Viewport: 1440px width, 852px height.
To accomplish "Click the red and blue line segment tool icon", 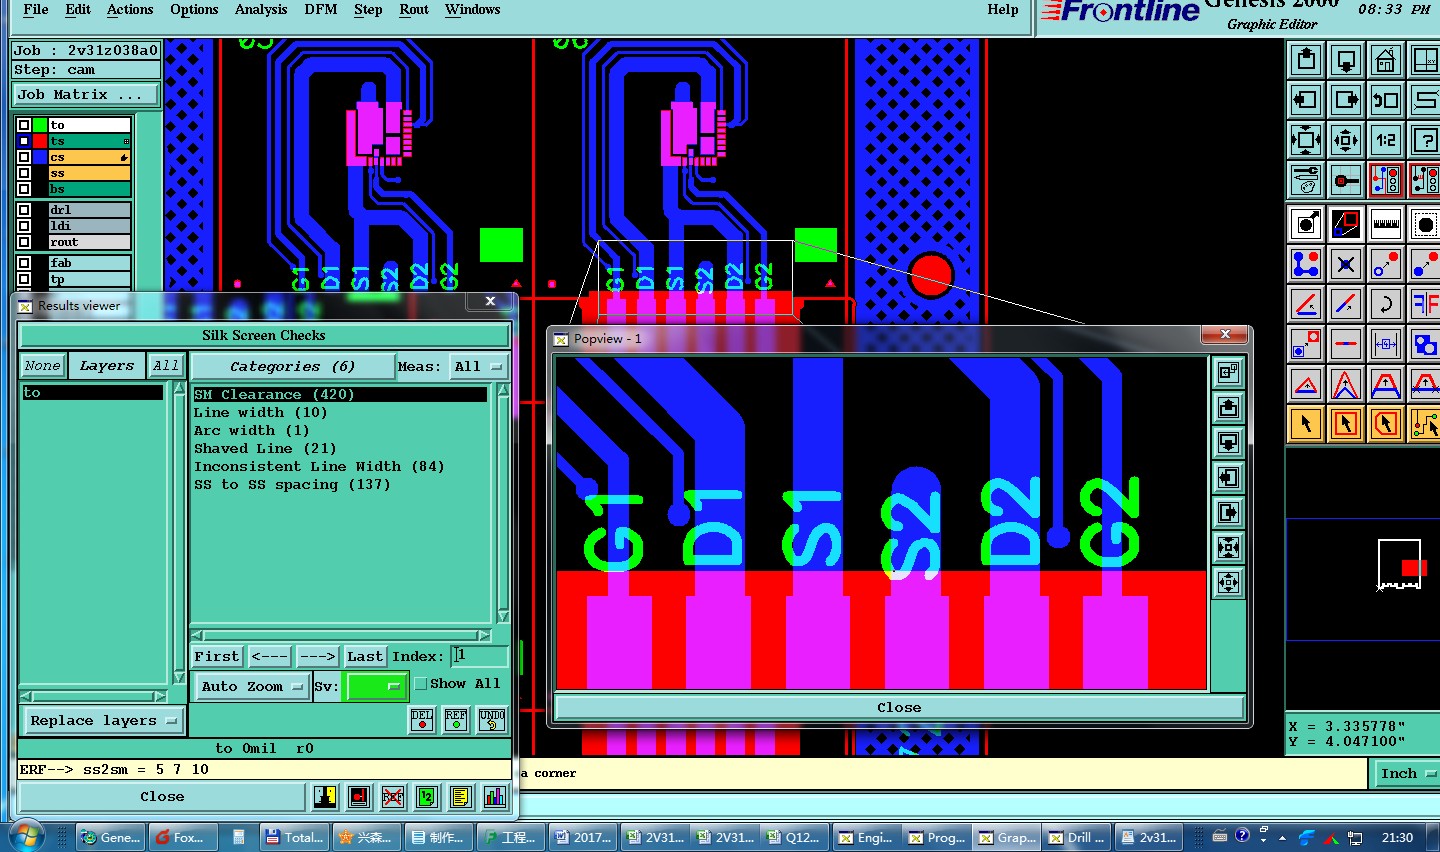I will [1346, 304].
